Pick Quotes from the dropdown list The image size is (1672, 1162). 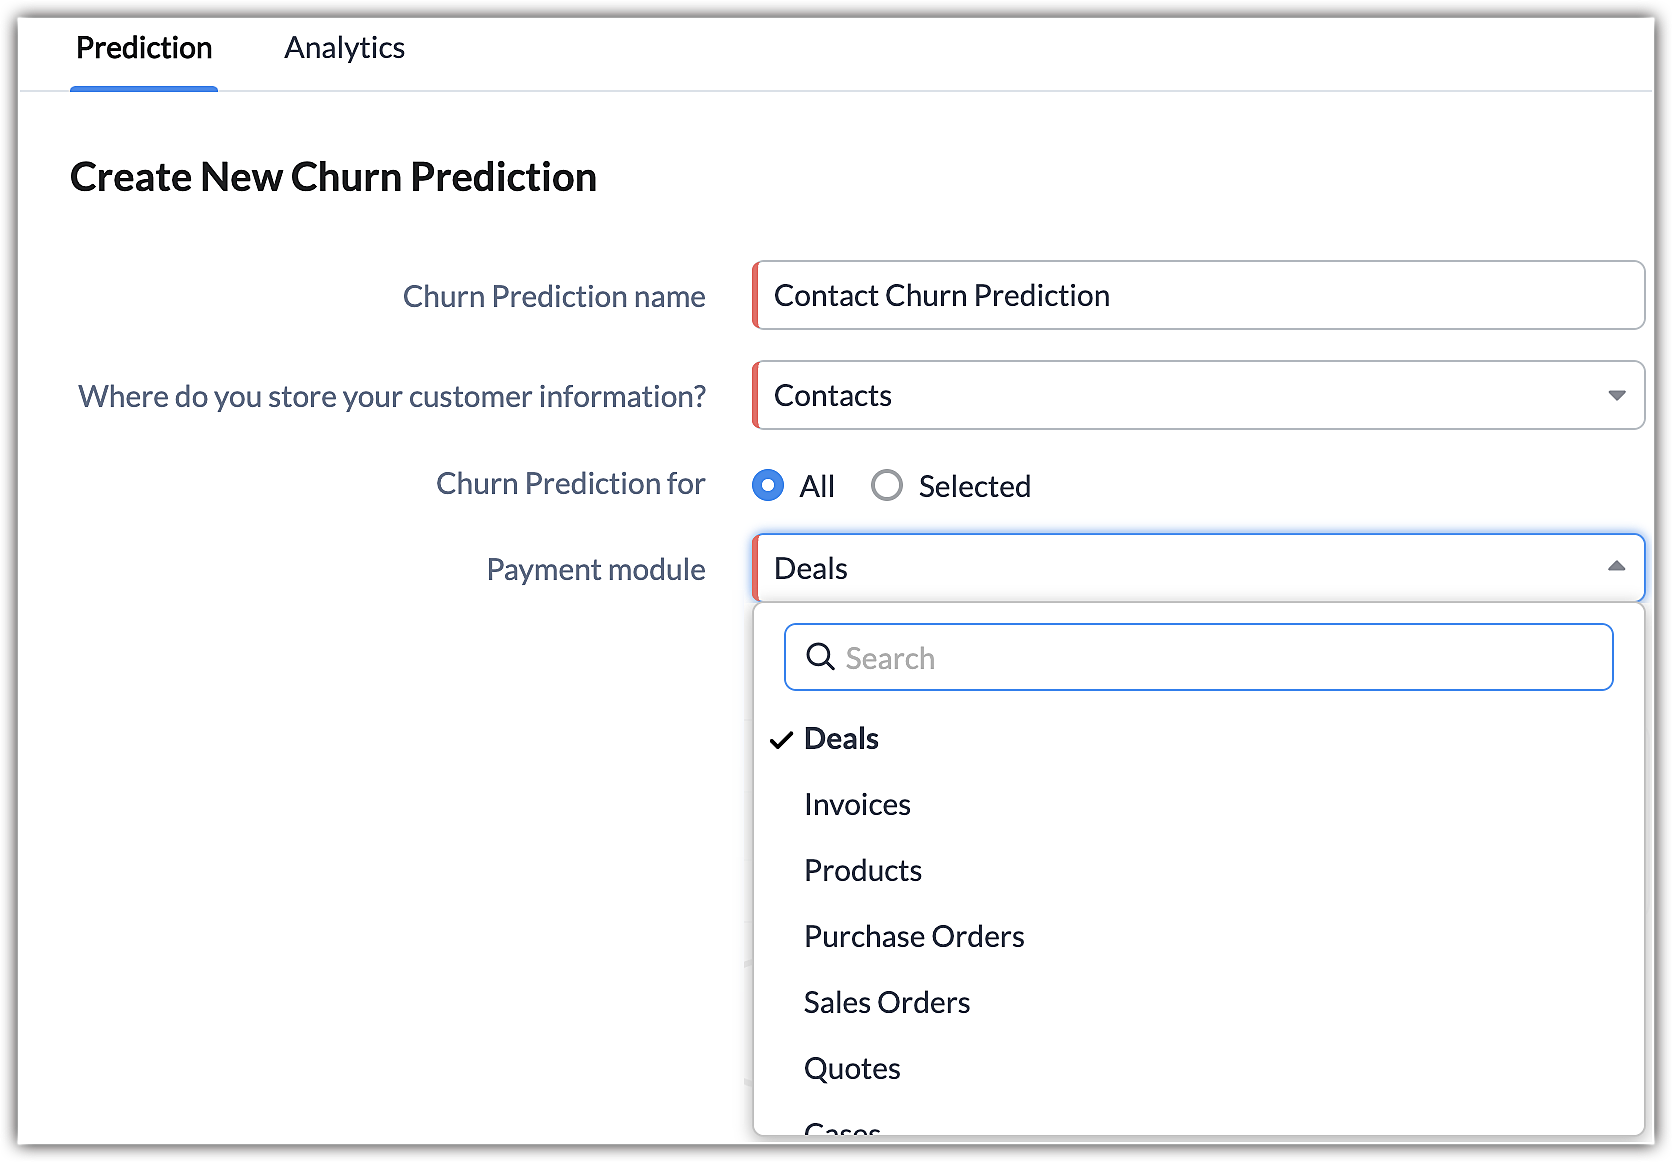pos(852,1069)
